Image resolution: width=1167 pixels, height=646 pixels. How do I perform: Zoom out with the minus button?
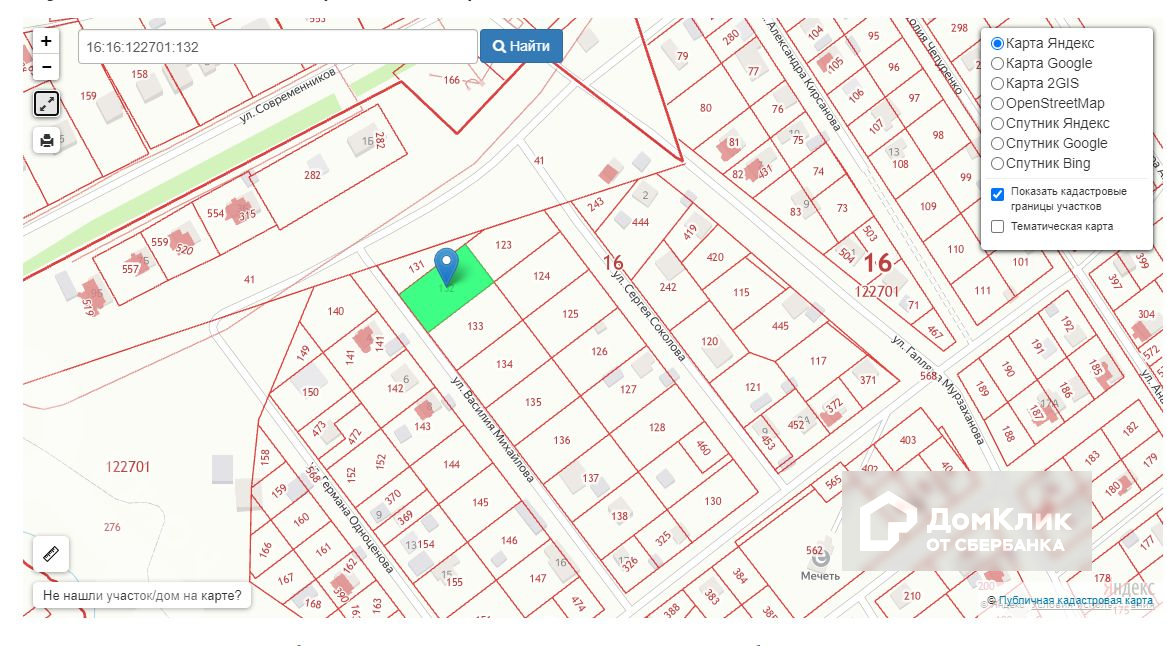click(x=46, y=67)
